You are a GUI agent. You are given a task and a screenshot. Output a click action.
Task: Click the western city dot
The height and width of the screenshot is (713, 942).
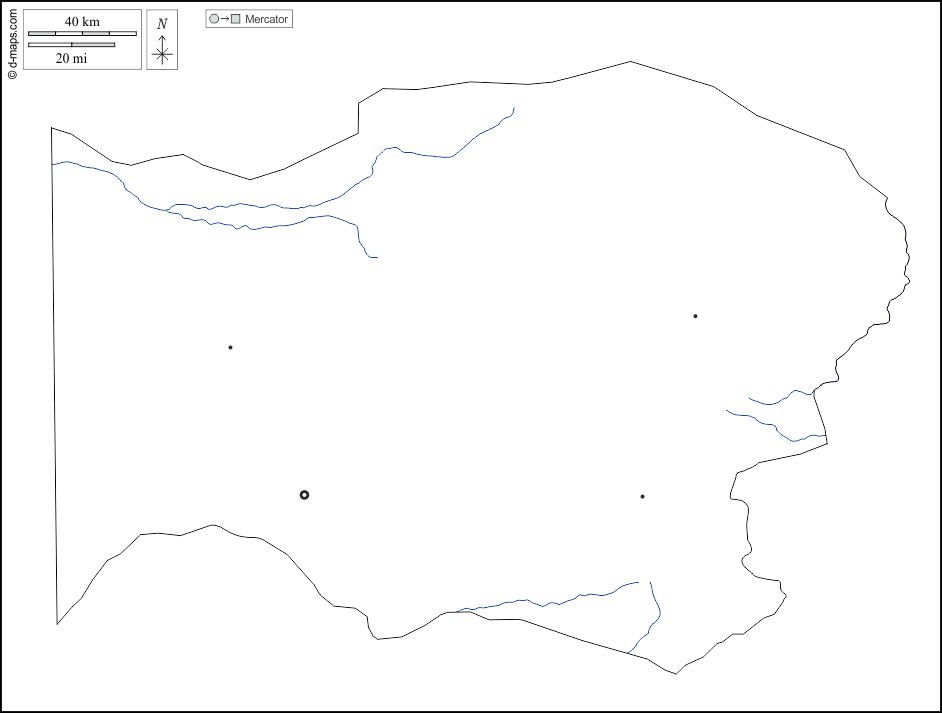[230, 348]
